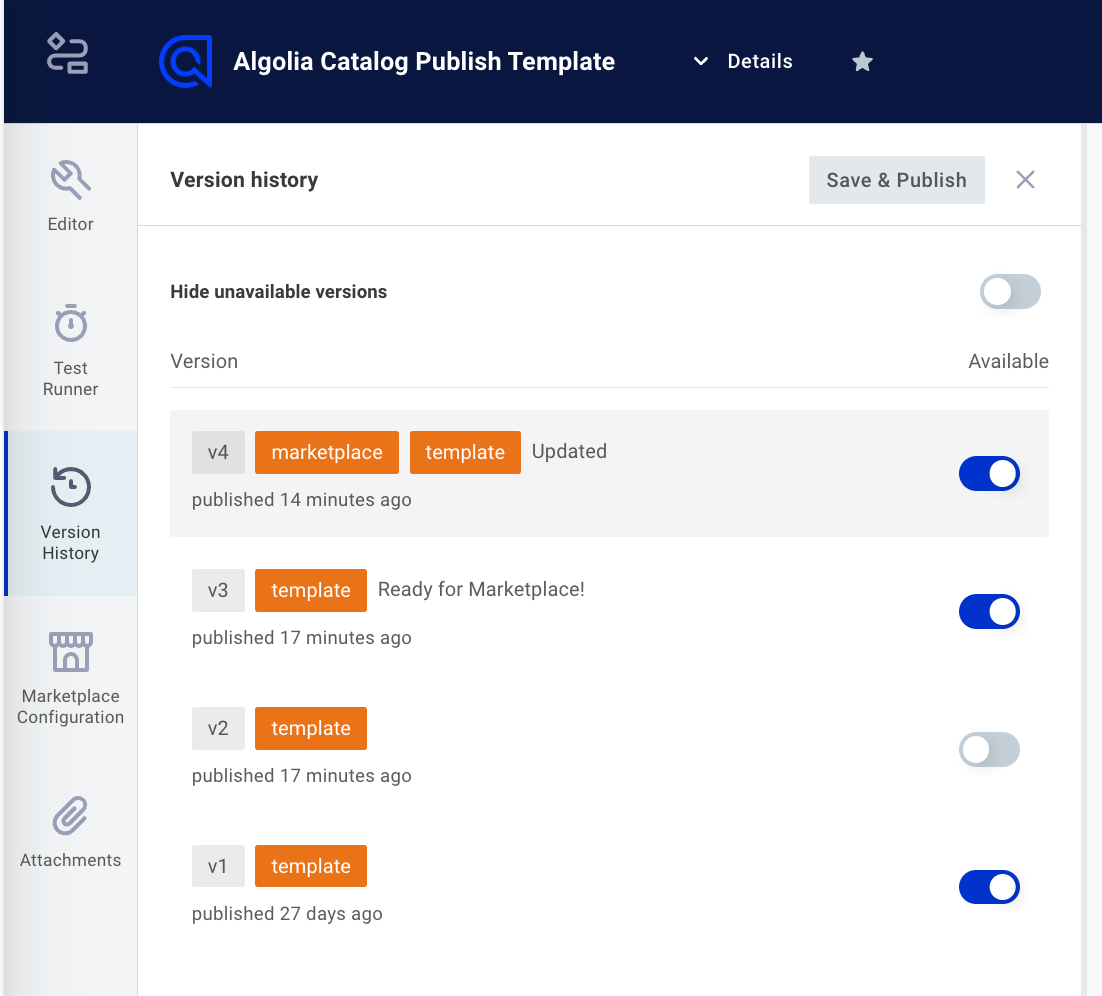Click the Version column header
1102x996 pixels.
(204, 361)
